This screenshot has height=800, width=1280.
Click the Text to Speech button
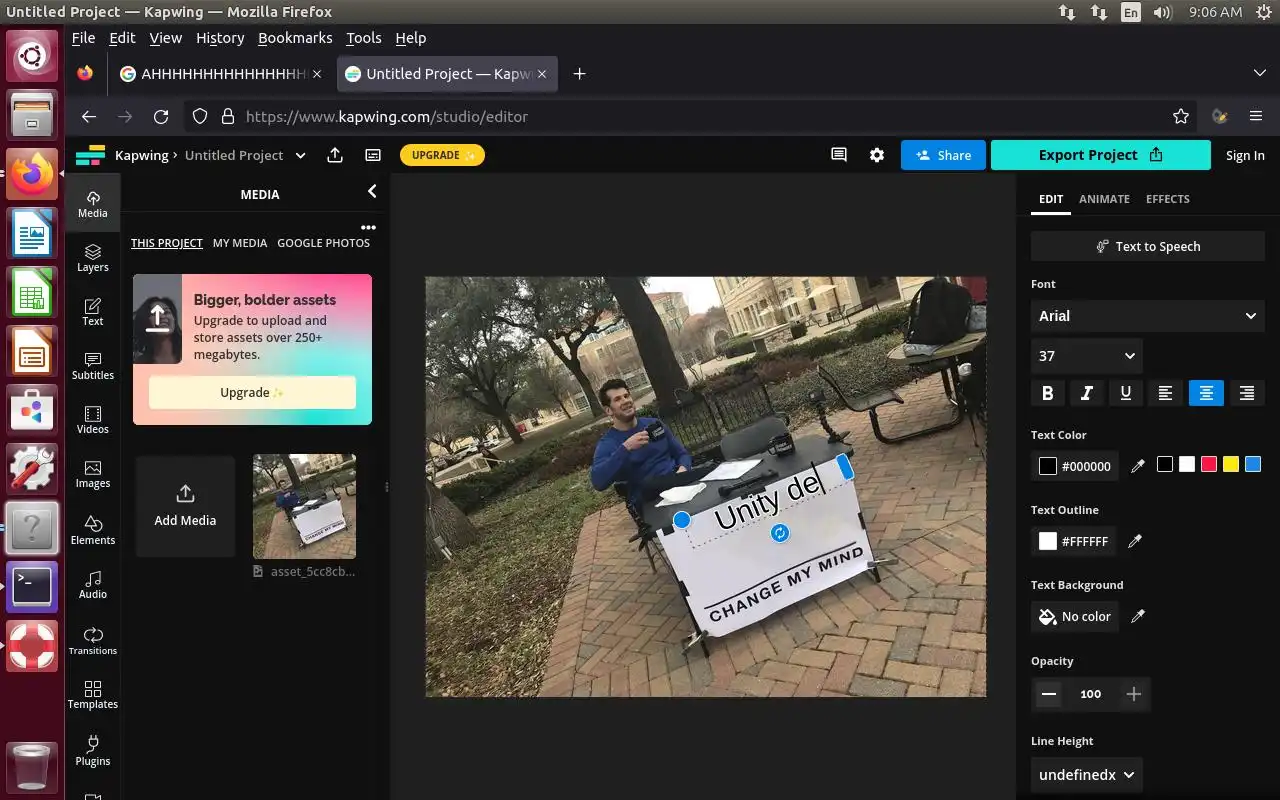[1147, 246]
